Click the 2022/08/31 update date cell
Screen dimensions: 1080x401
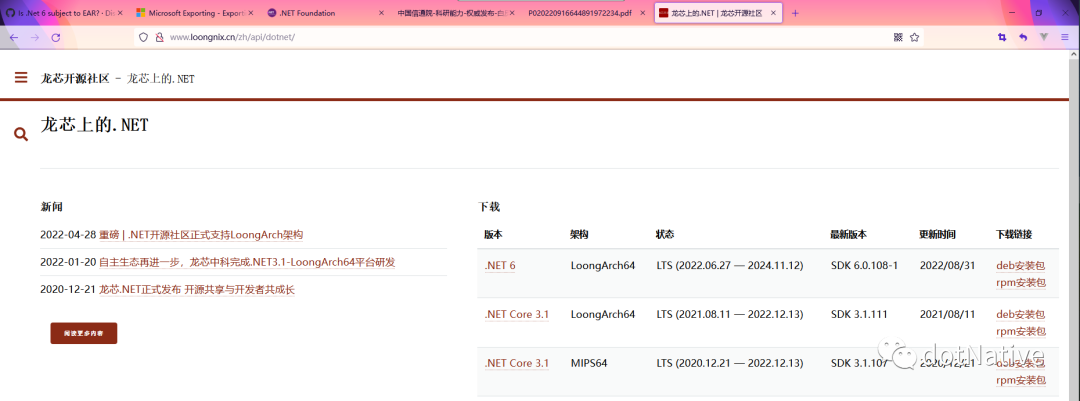pyautogui.click(x=947, y=265)
